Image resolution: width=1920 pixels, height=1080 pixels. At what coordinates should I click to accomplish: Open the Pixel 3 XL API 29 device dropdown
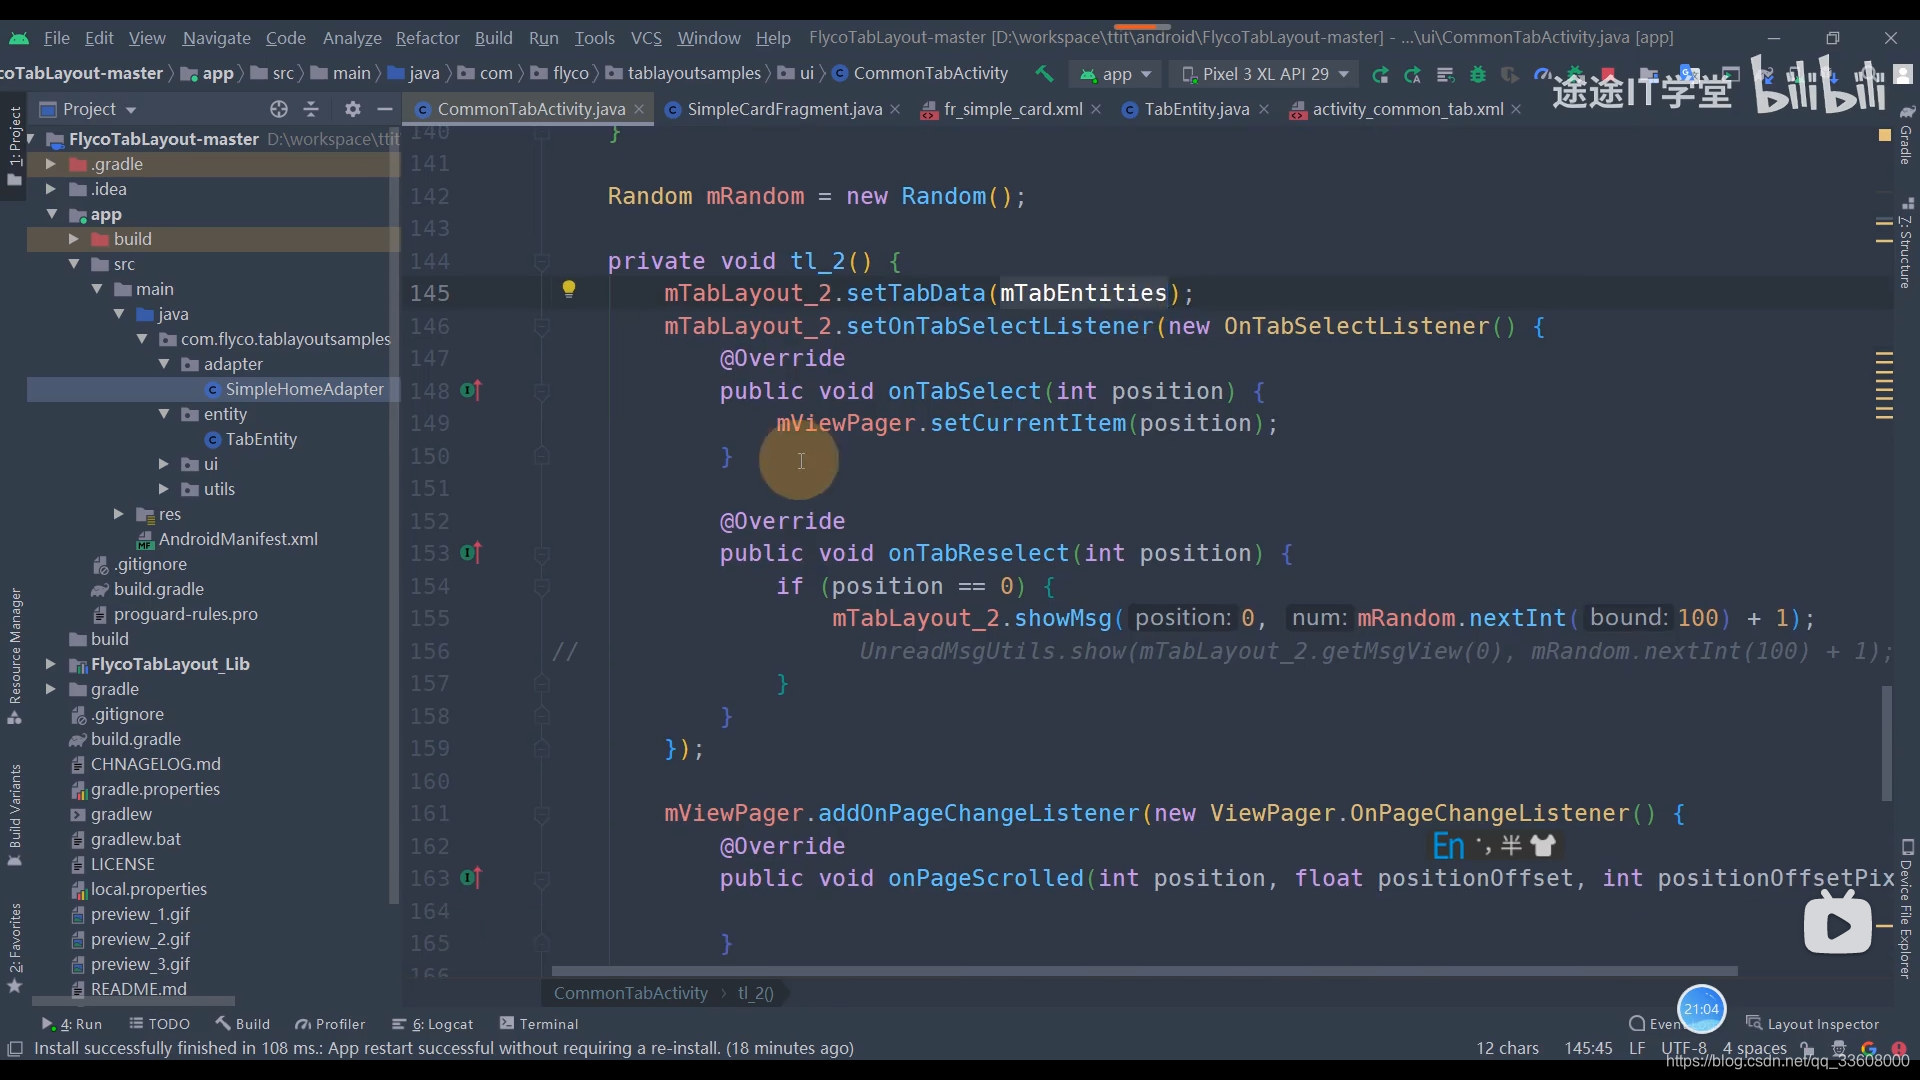(1265, 74)
